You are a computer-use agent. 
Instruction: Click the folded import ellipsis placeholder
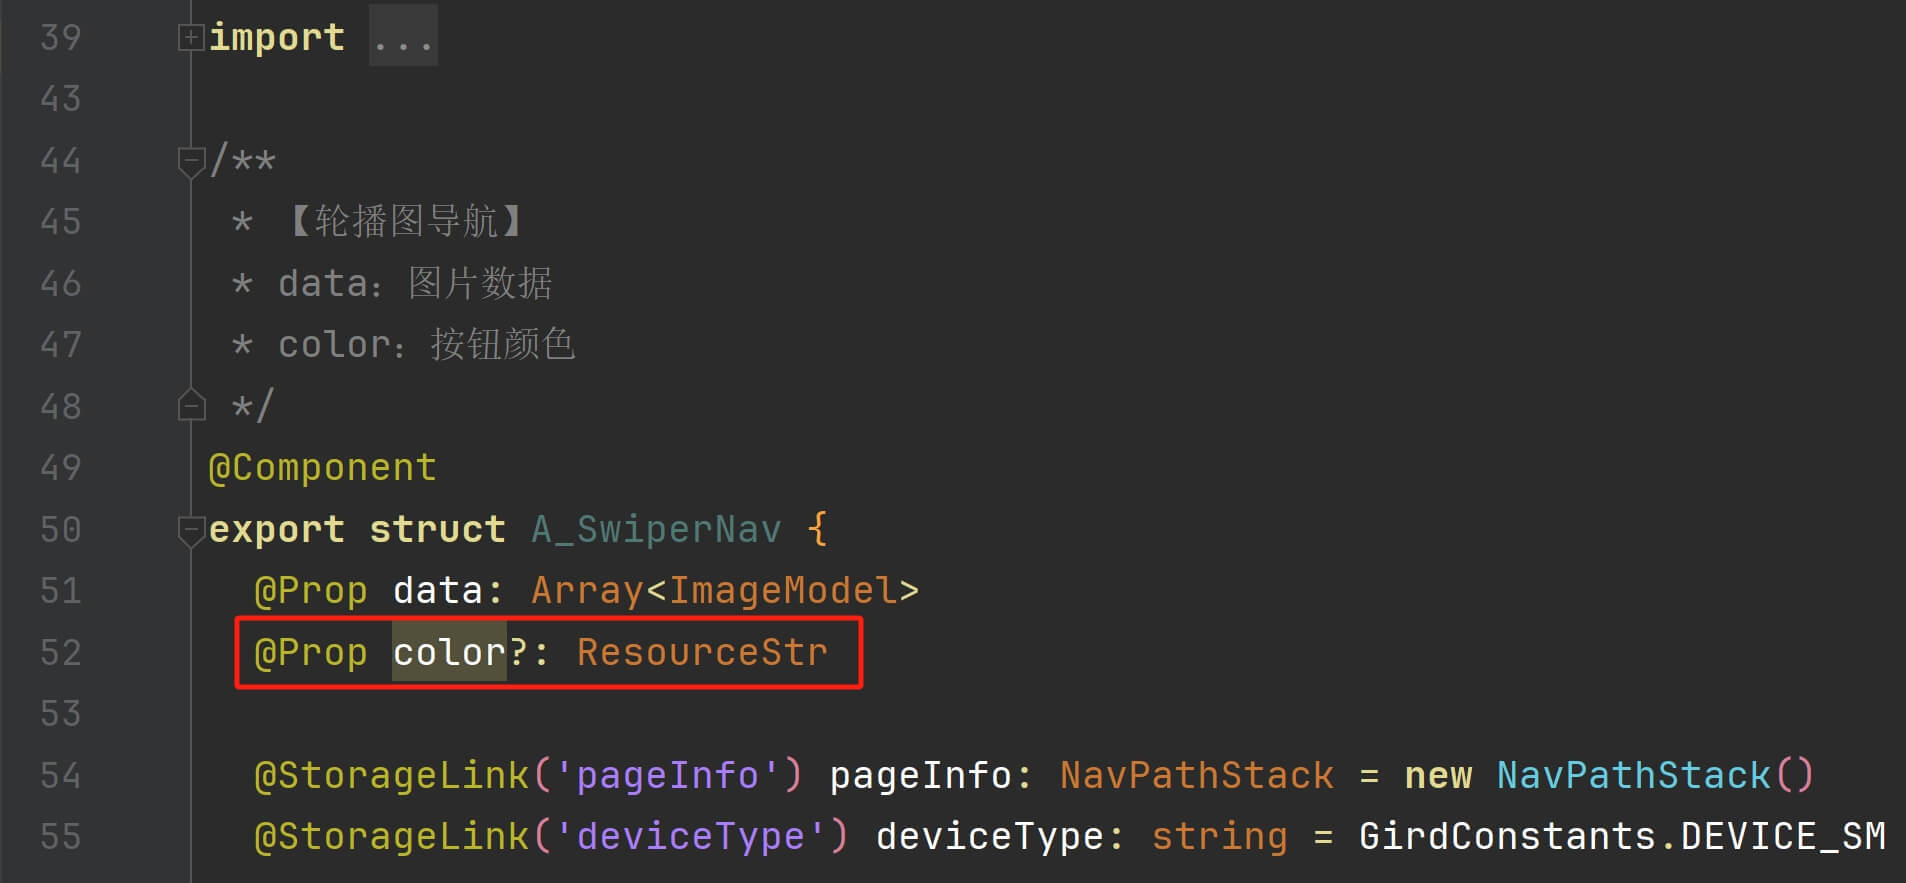[403, 37]
